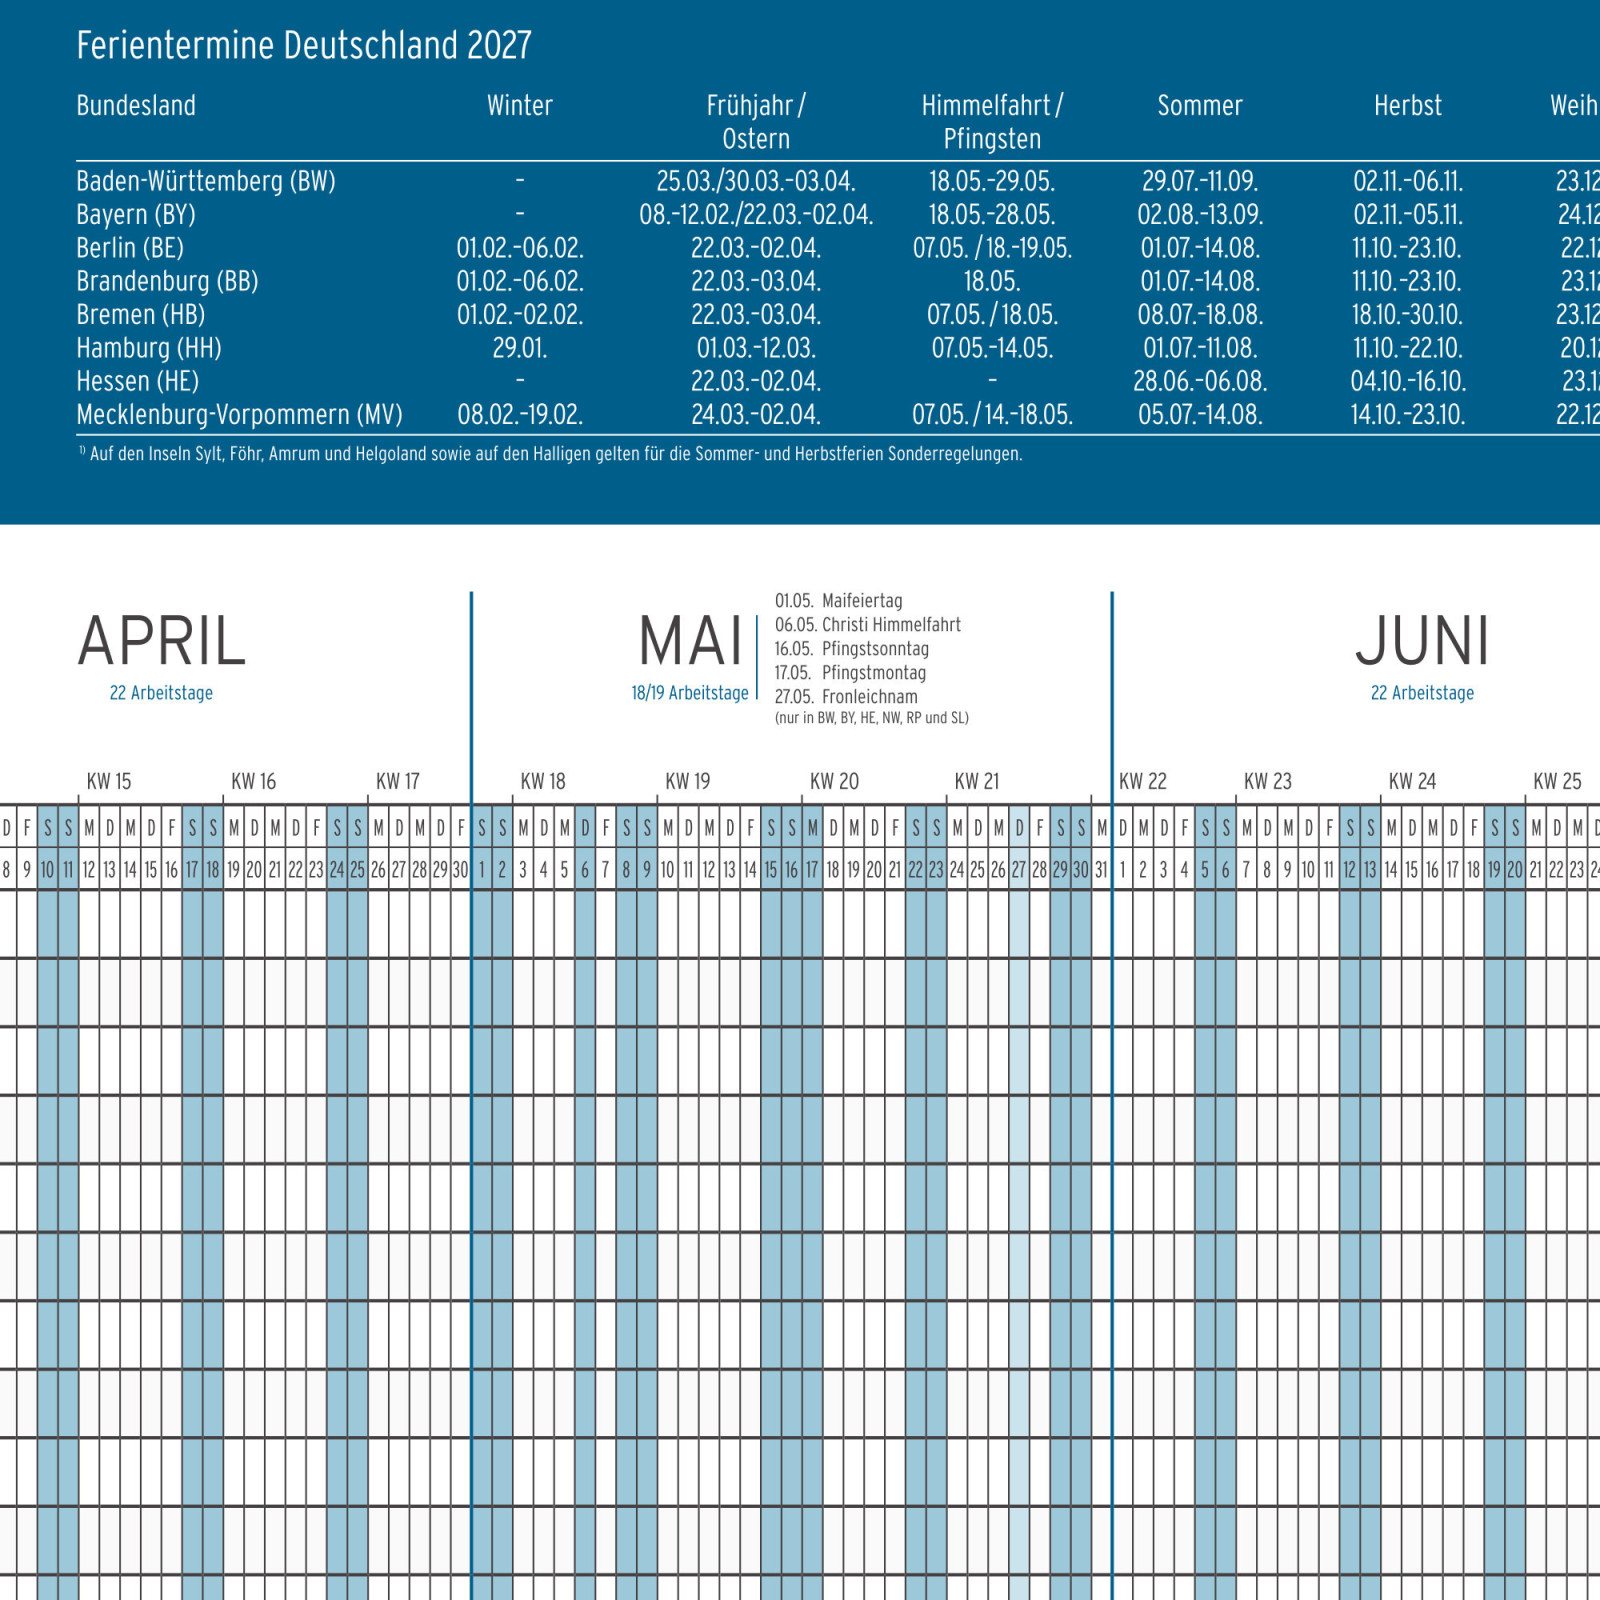The image size is (1600, 1600).
Task: Select the "KW 24" week label
Action: point(1412,782)
